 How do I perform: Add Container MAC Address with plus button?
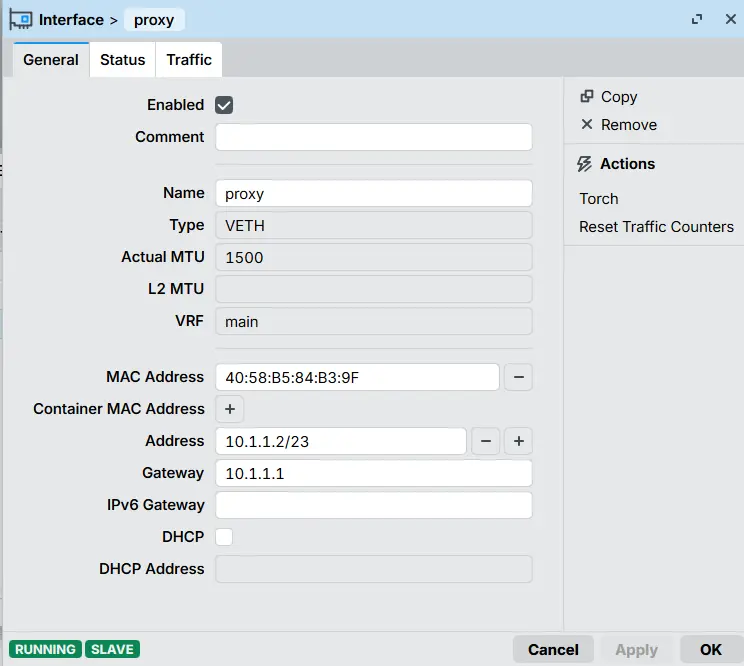coord(230,409)
